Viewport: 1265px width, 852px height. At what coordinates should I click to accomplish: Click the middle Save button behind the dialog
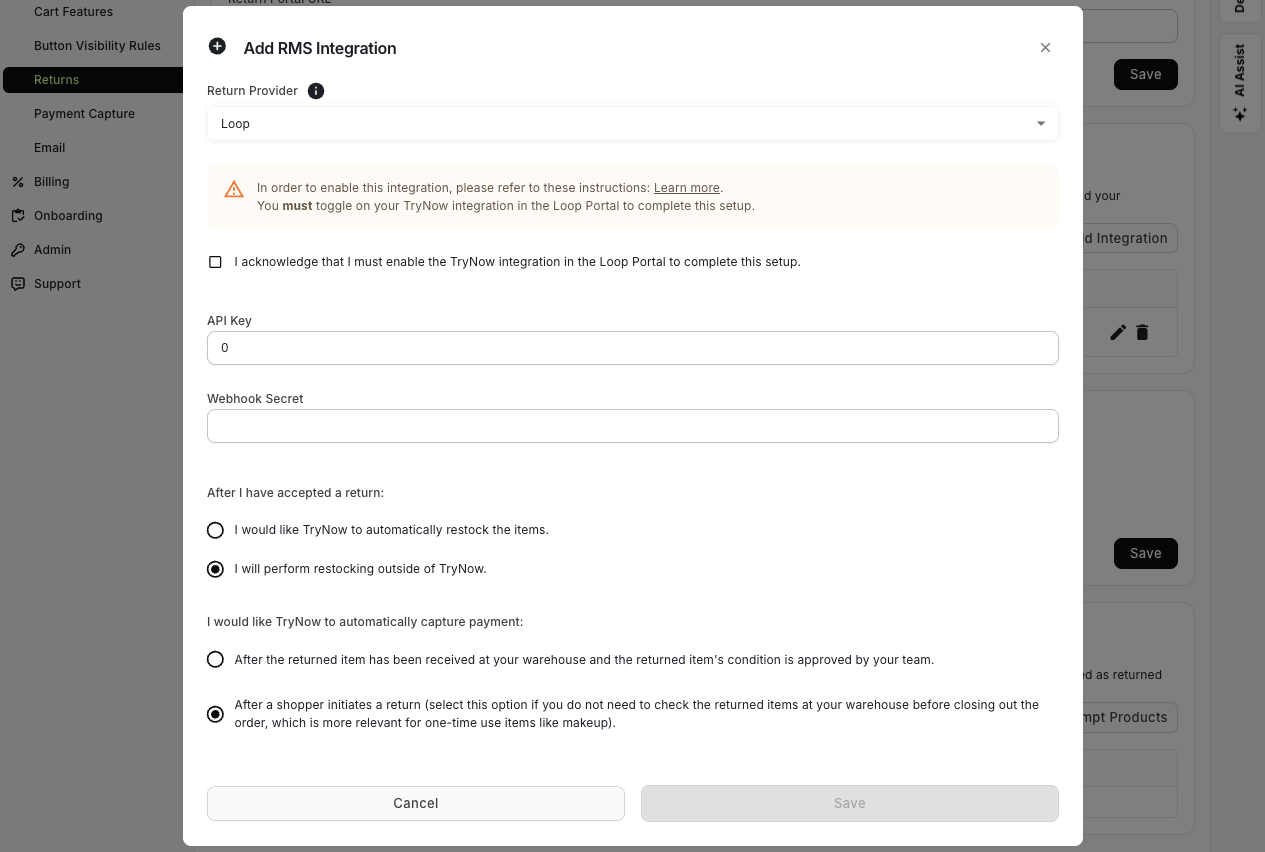[1145, 553]
